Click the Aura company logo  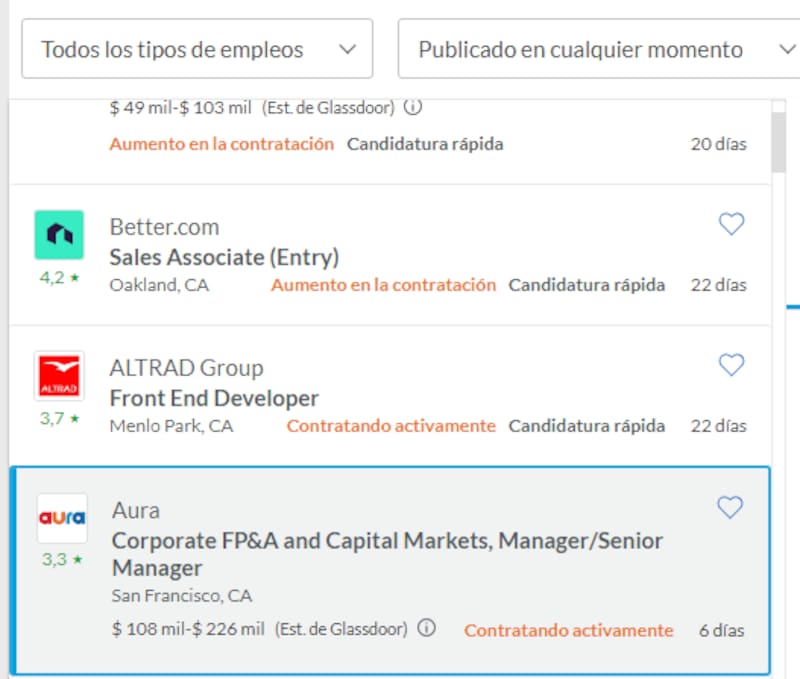pyautogui.click(x=62, y=518)
